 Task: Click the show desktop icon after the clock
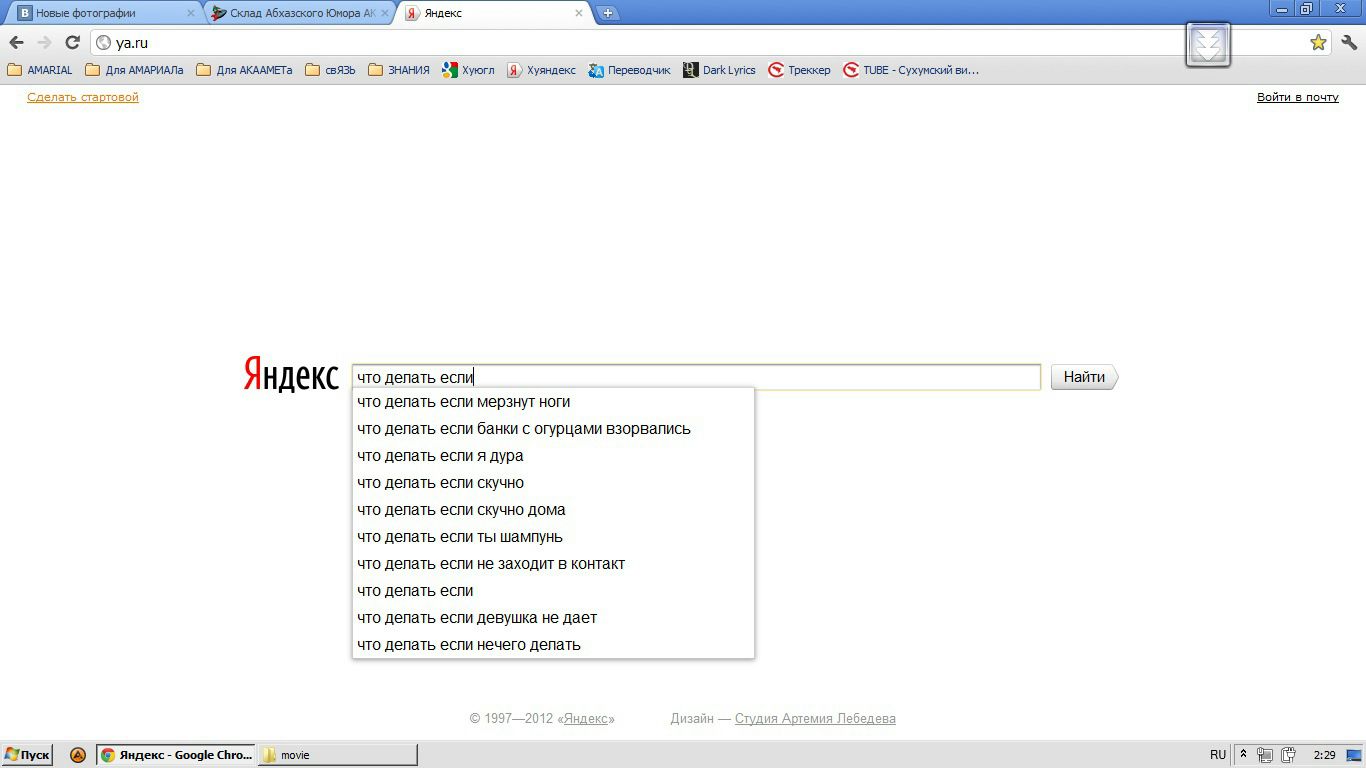tap(1354, 755)
